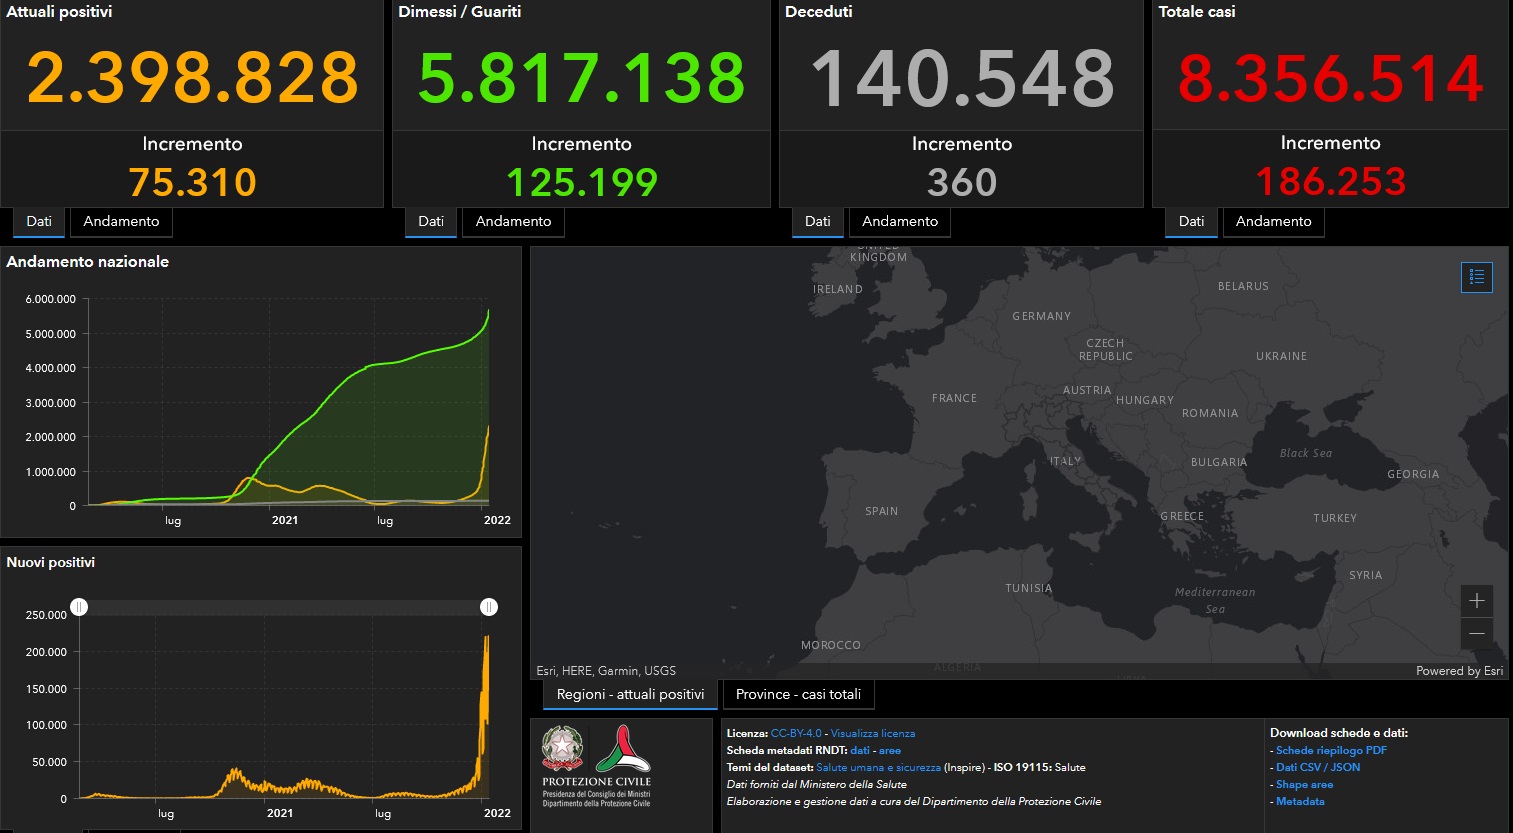Open the map legend list icon

pos(1476,277)
